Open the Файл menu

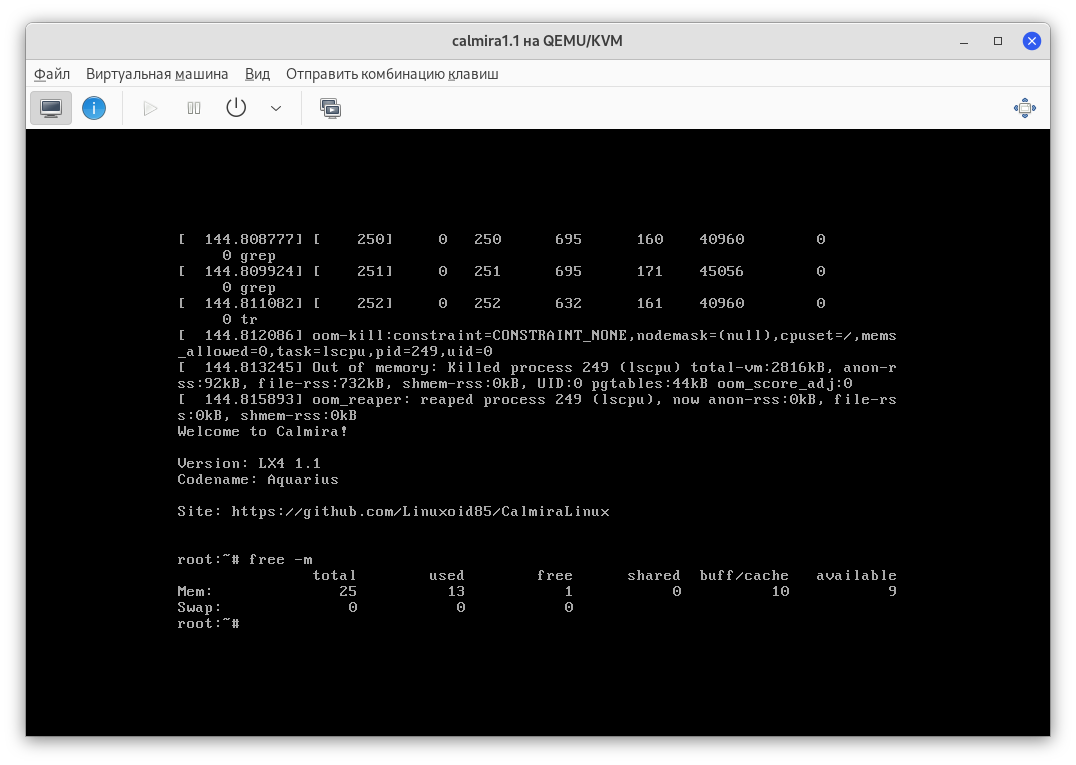tap(52, 74)
